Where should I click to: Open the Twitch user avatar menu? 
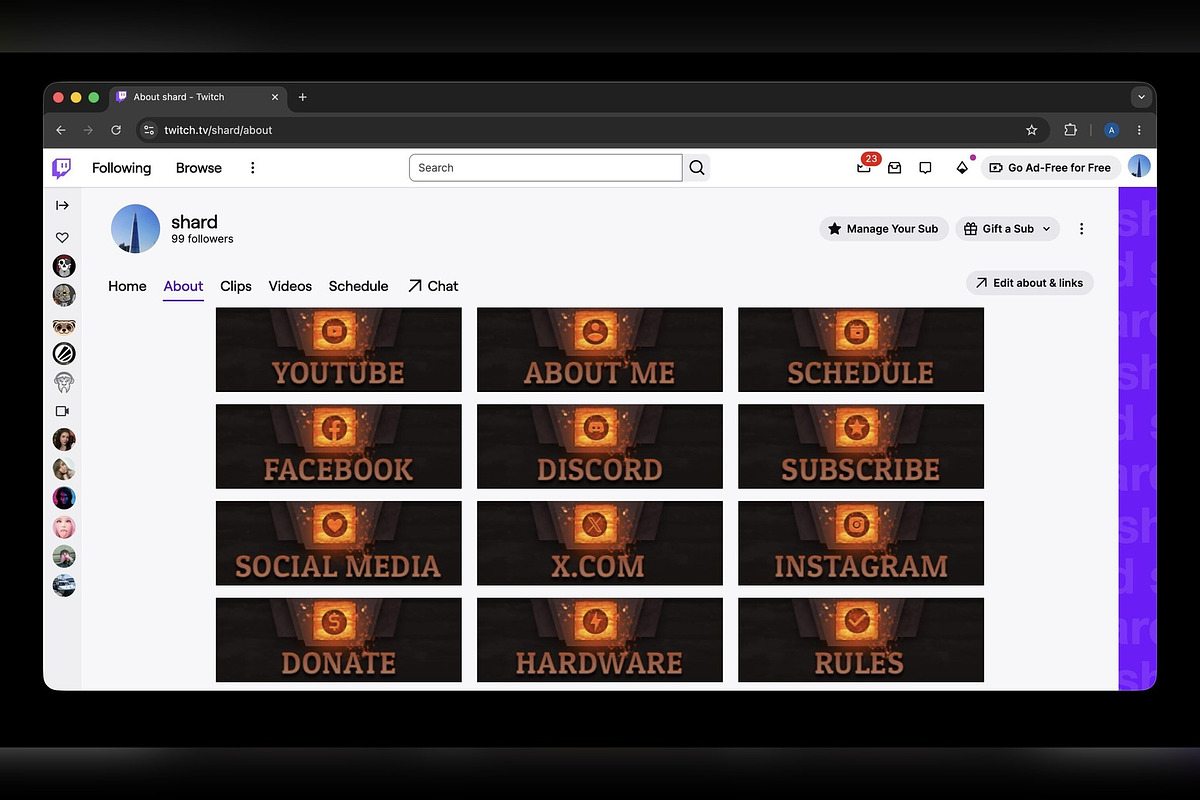(x=1139, y=167)
